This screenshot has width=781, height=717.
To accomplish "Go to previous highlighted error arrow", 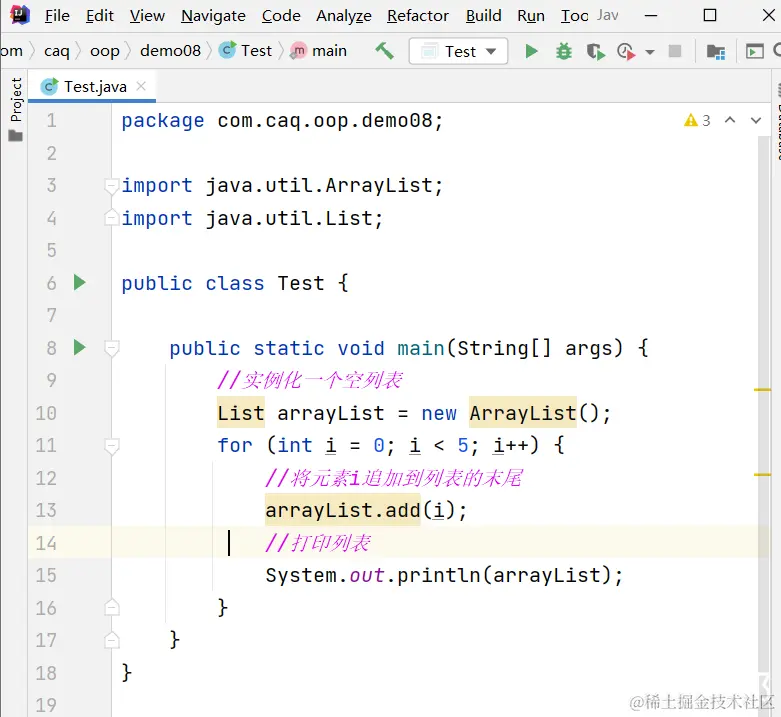I will [x=730, y=120].
